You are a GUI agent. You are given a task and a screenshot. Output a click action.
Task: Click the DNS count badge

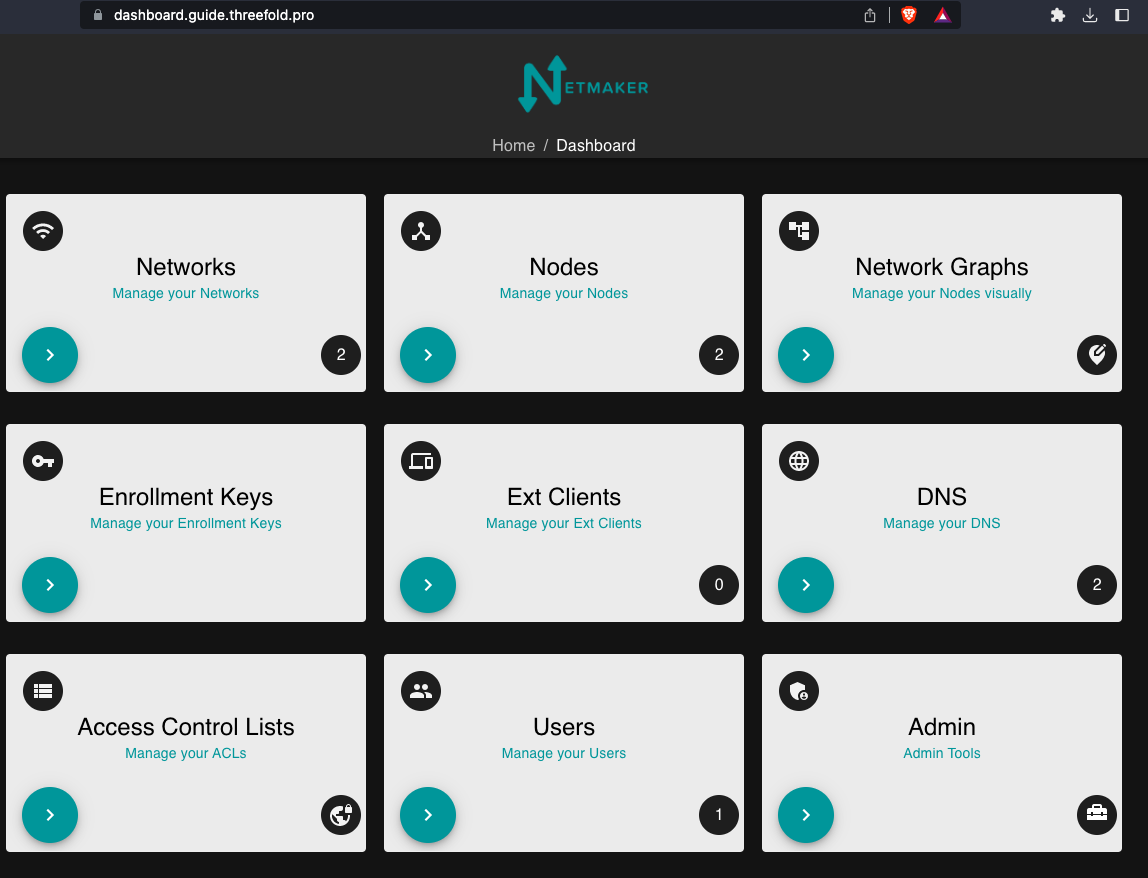click(1097, 585)
